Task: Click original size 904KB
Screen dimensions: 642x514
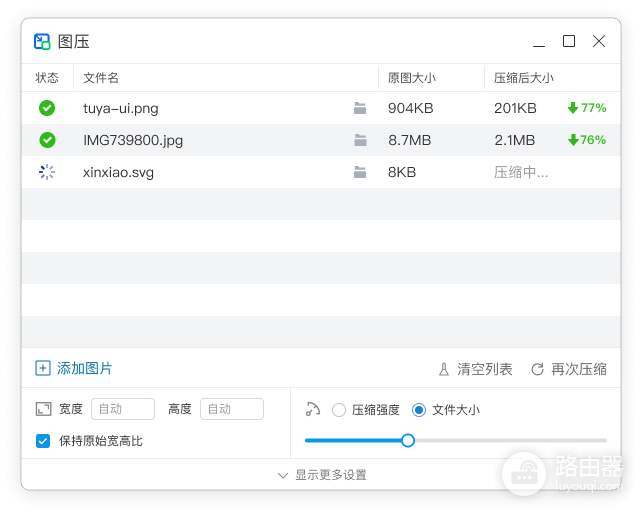Action: click(x=411, y=108)
